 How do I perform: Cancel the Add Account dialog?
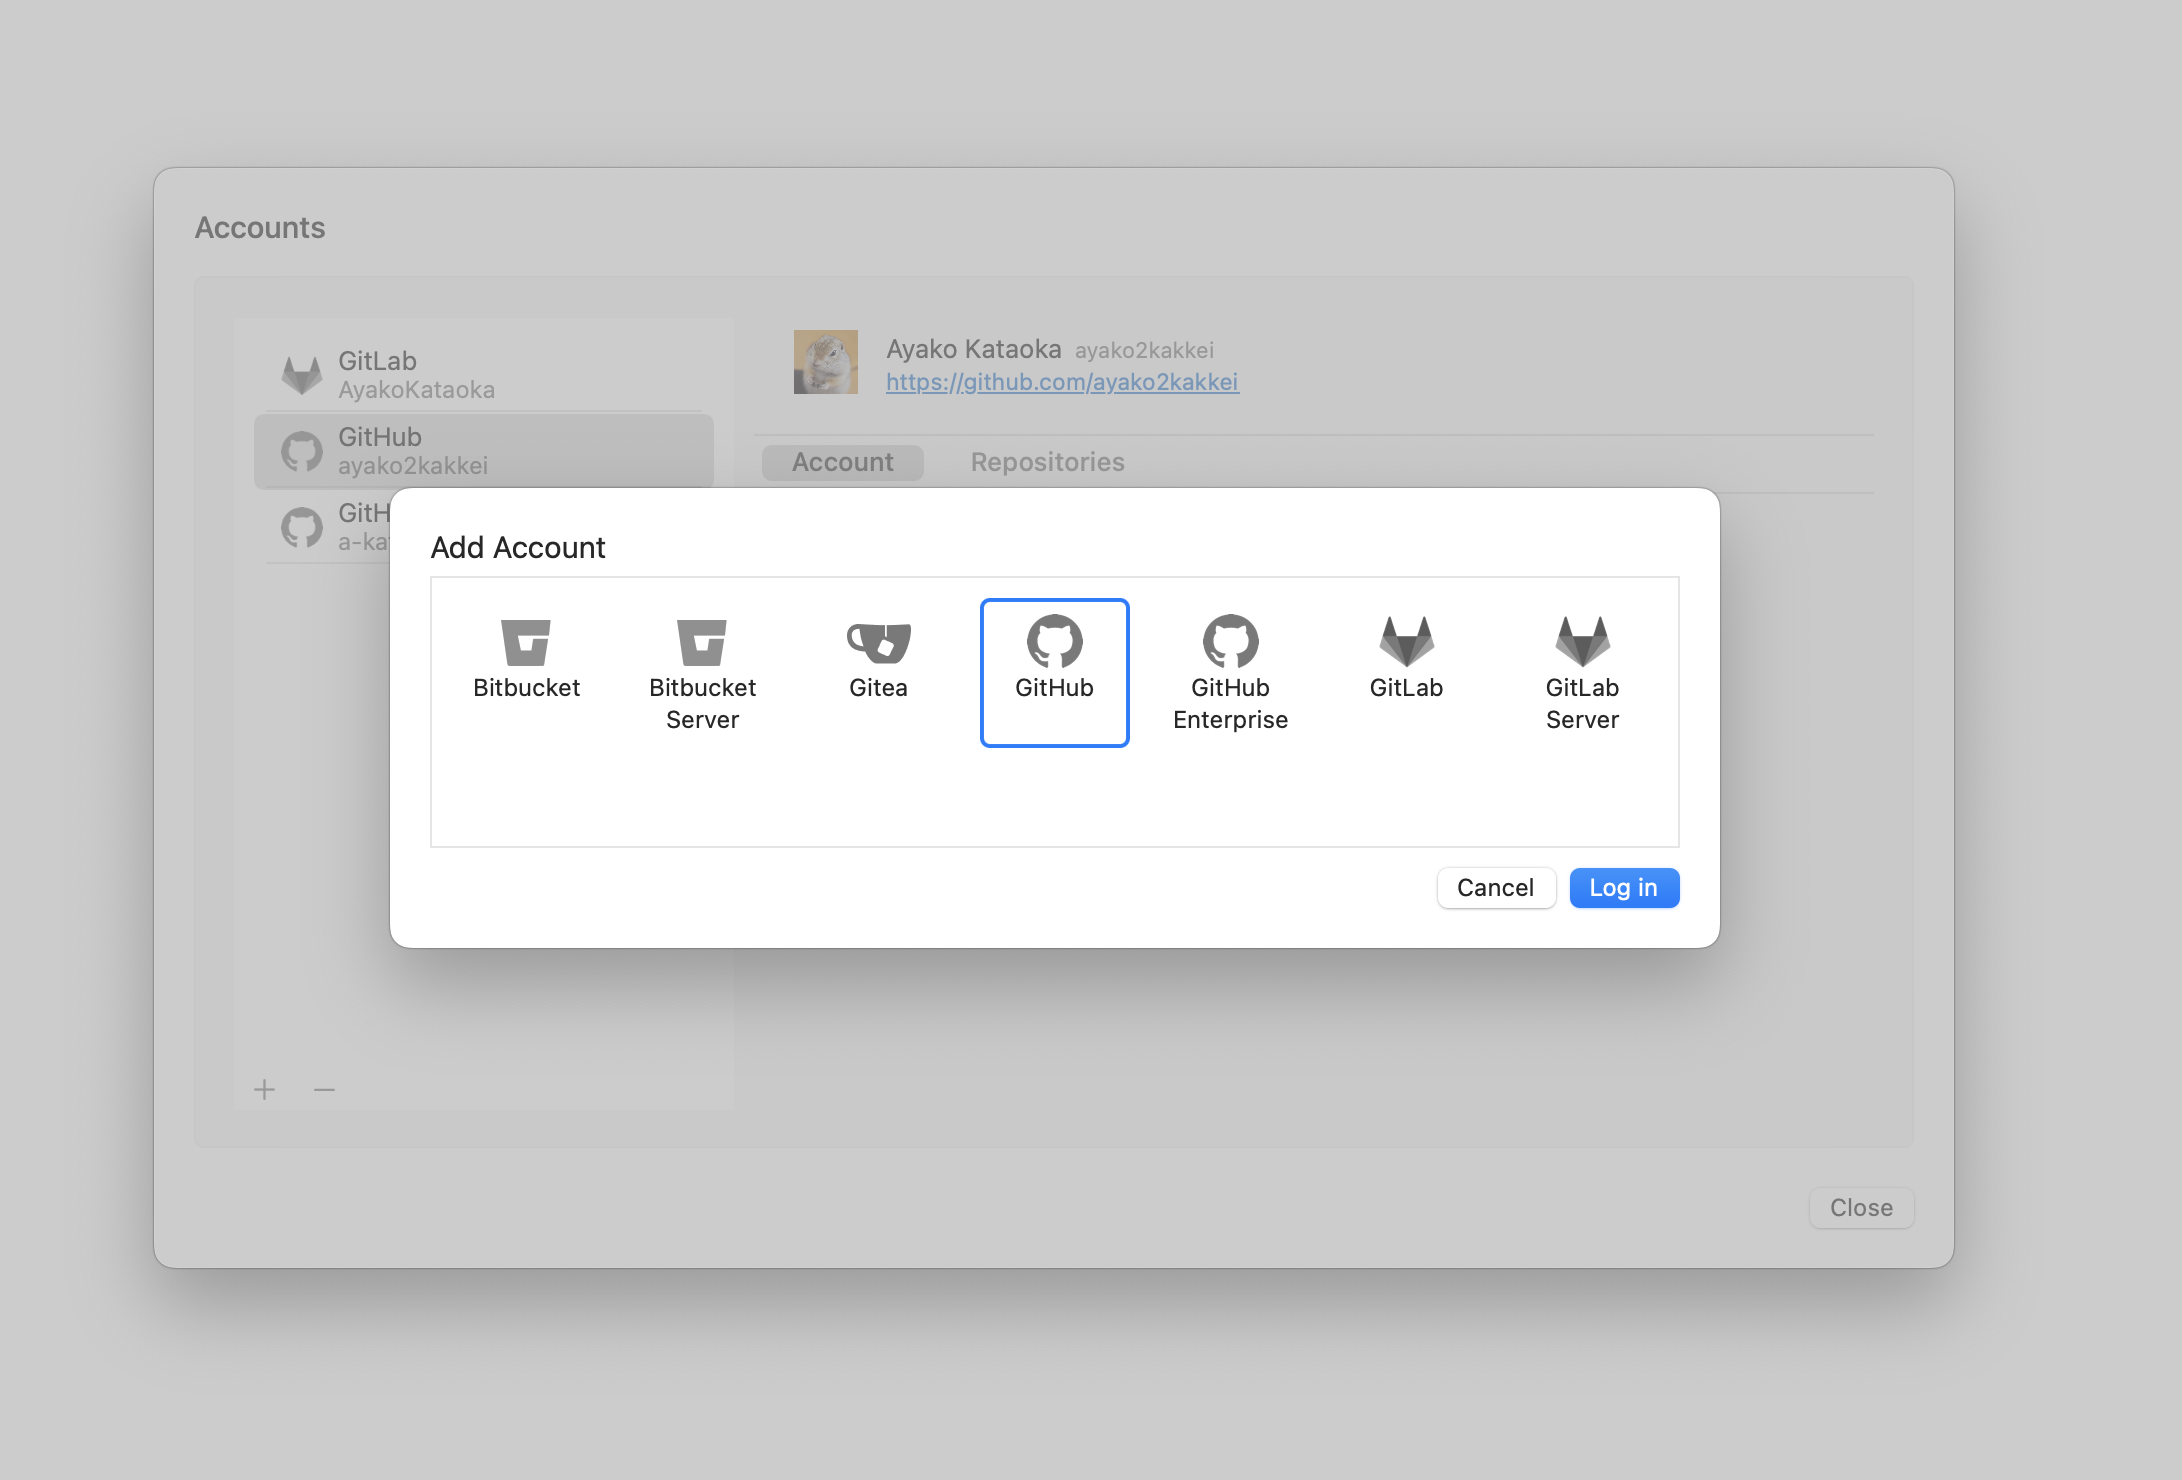tap(1495, 888)
